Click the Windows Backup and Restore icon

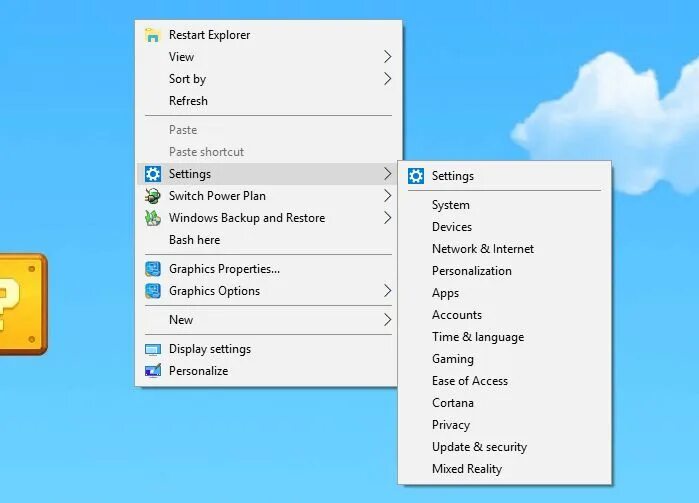pyautogui.click(x=152, y=218)
